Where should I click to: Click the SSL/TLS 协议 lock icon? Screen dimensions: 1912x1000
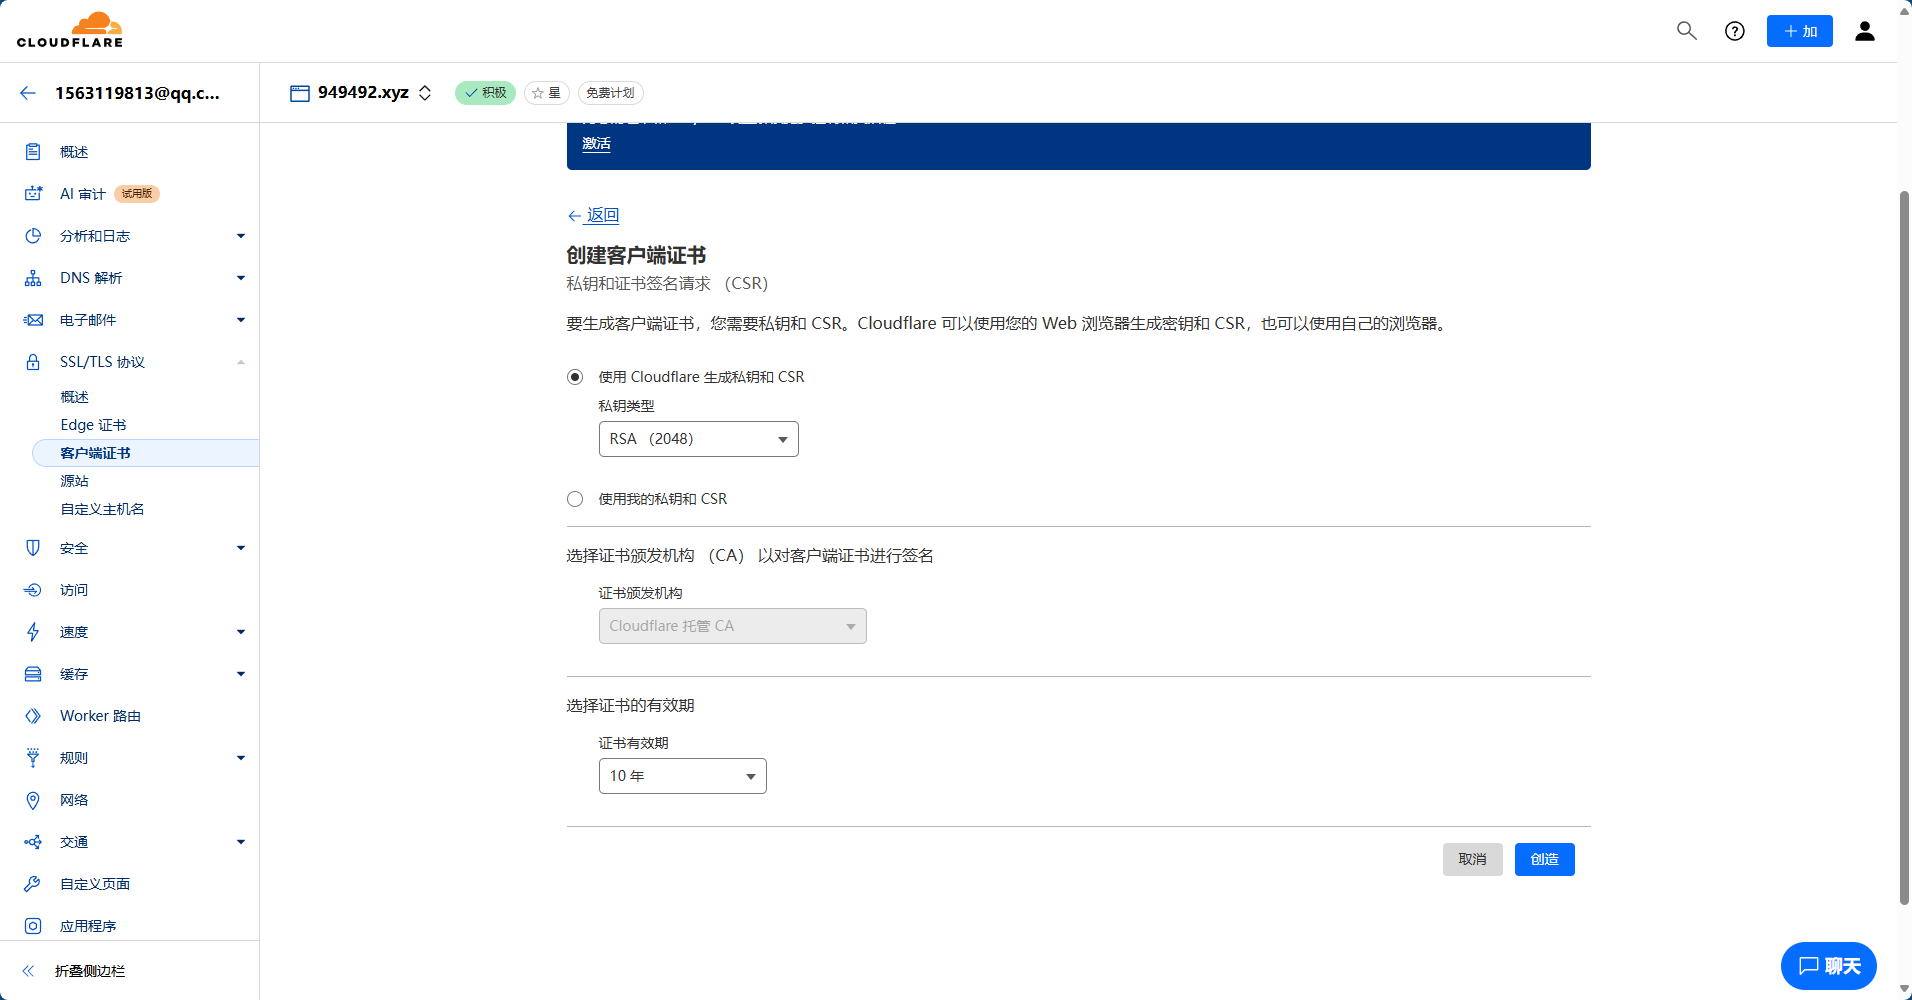(x=33, y=362)
